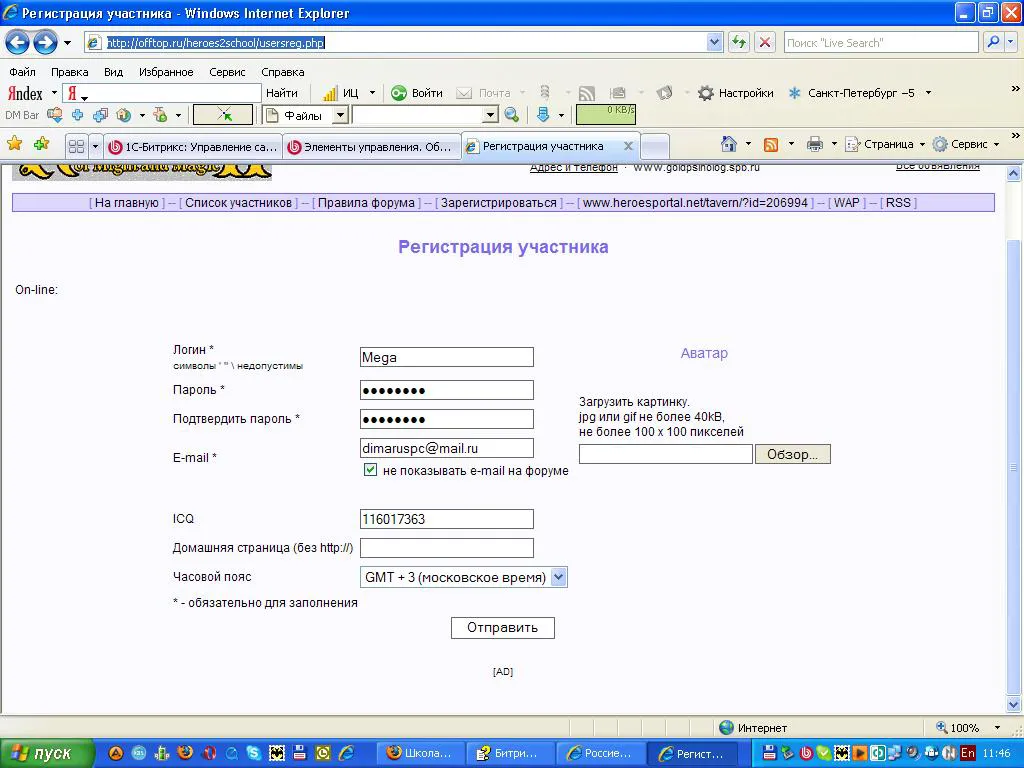Click the Home icon in command bar
The height and width of the screenshot is (768, 1024).
click(x=729, y=144)
